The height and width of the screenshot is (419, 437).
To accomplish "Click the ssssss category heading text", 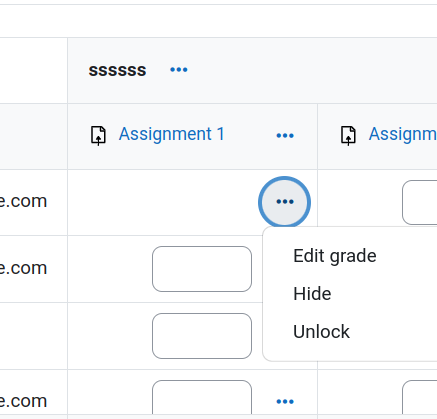I will tap(117, 70).
